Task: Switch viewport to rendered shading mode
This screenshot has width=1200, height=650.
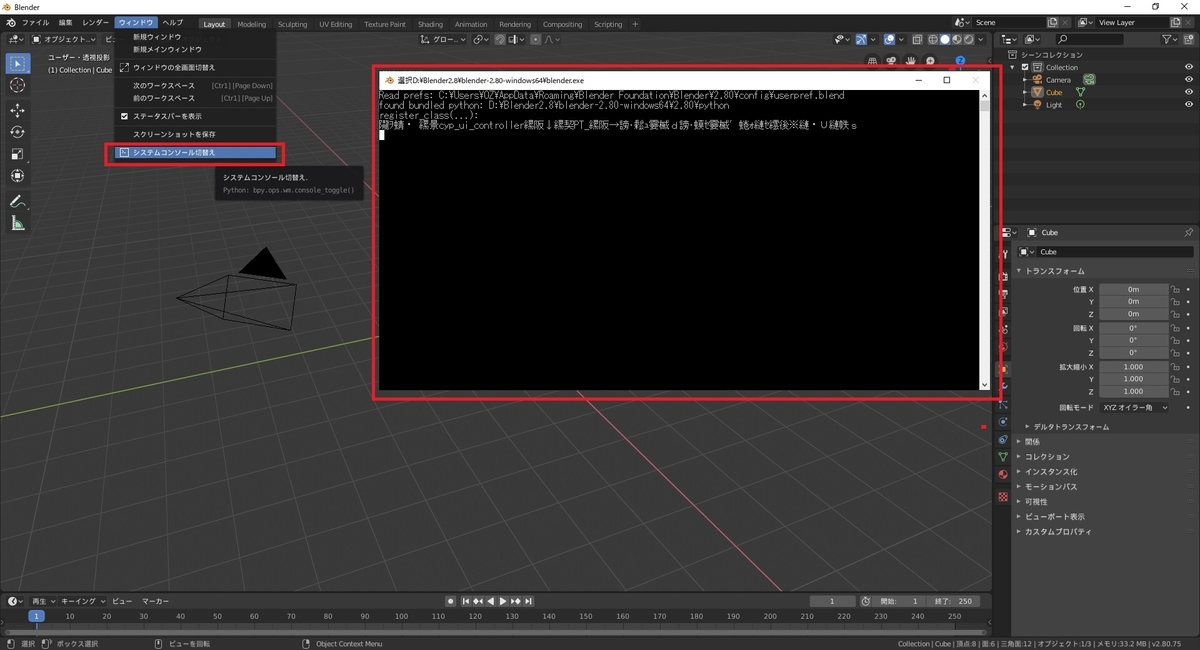Action: (968, 39)
